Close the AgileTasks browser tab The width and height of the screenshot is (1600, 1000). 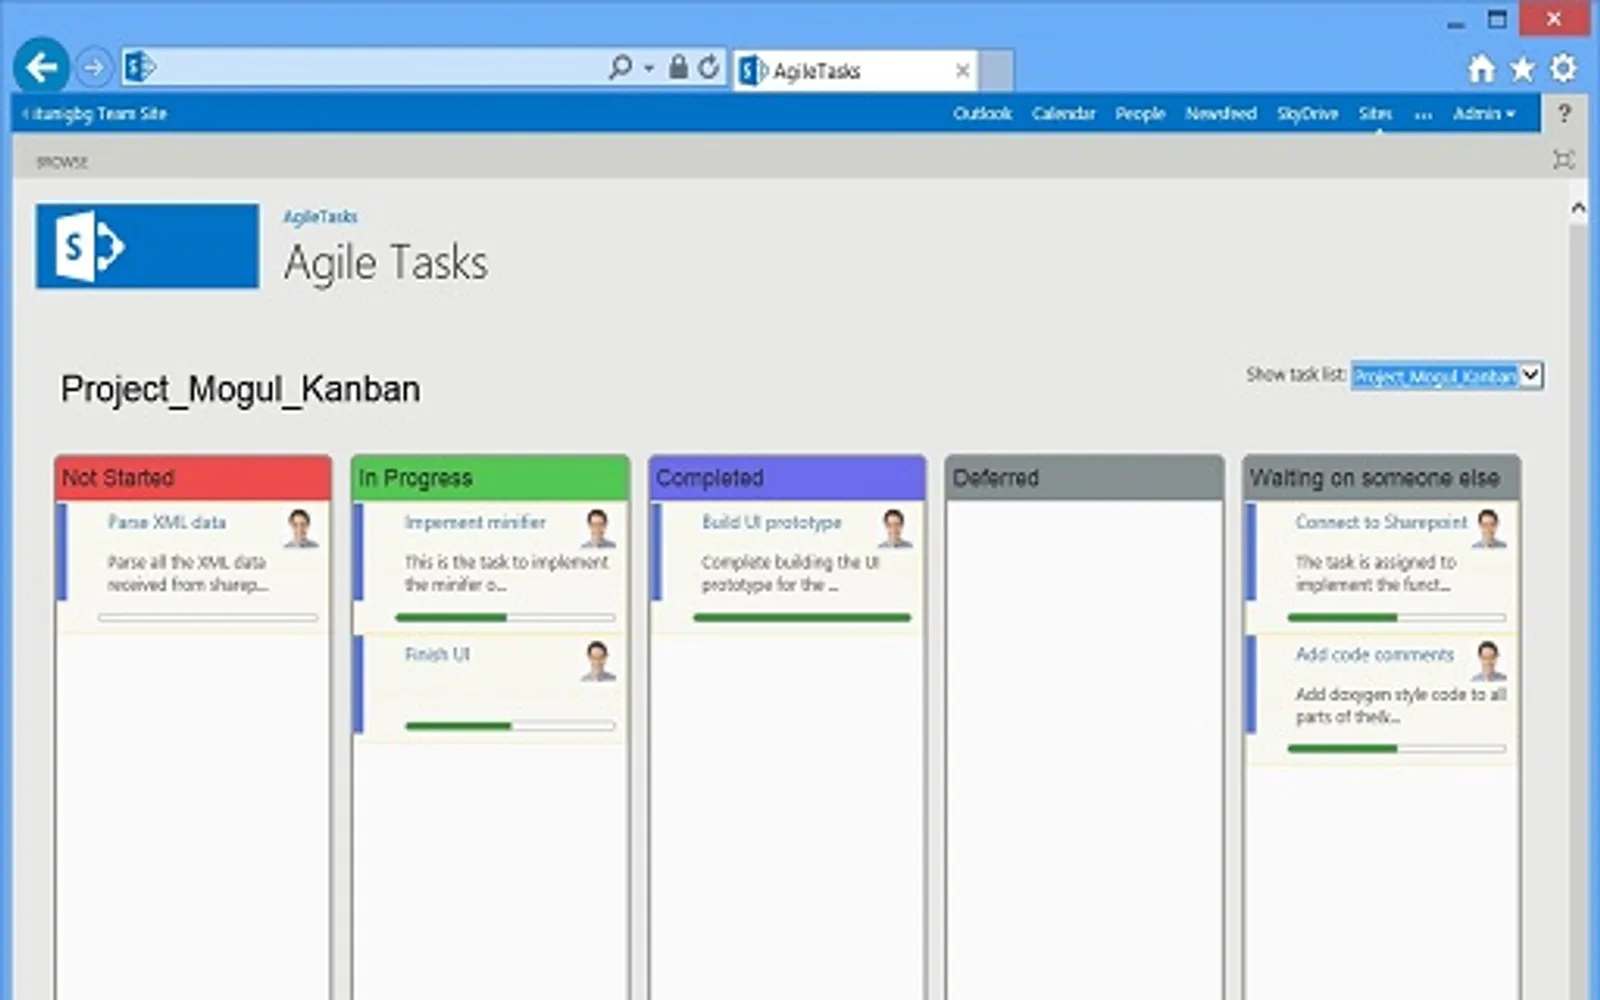tap(962, 70)
